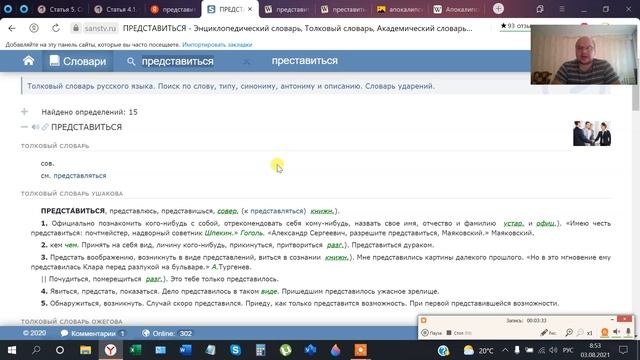Open the Windows Start menu
The width and height of the screenshot is (640, 360).
[12, 350]
